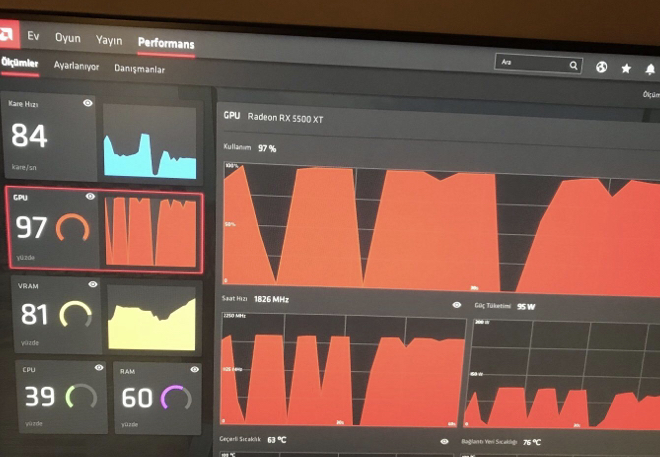Switch to the Ayarlanıyor sub-tab
This screenshot has height=457, width=660.
76,66
